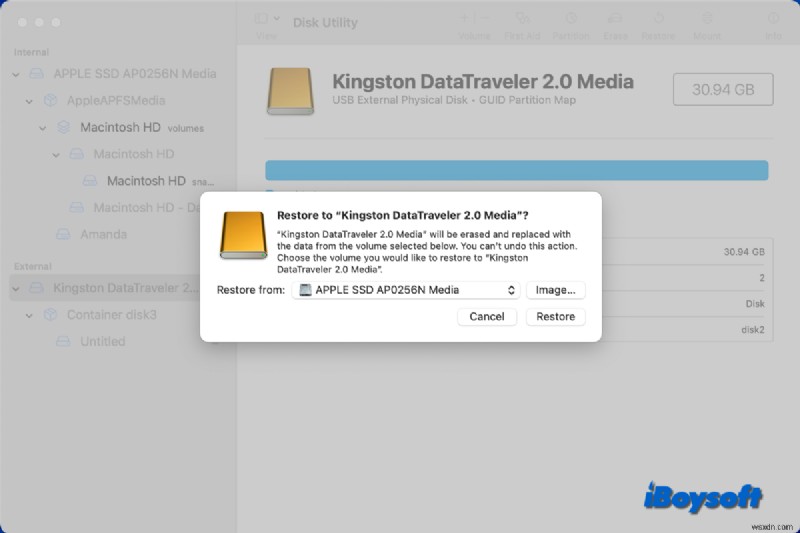Click the Restore toolbar icon
800x533 pixels.
click(x=658, y=19)
